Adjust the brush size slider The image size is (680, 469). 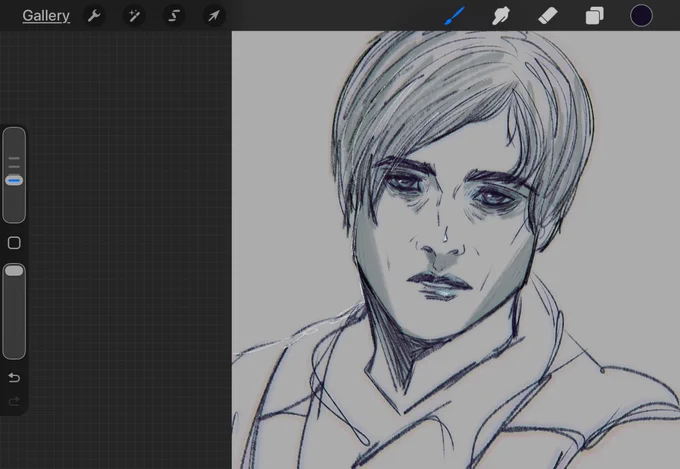tap(14, 175)
